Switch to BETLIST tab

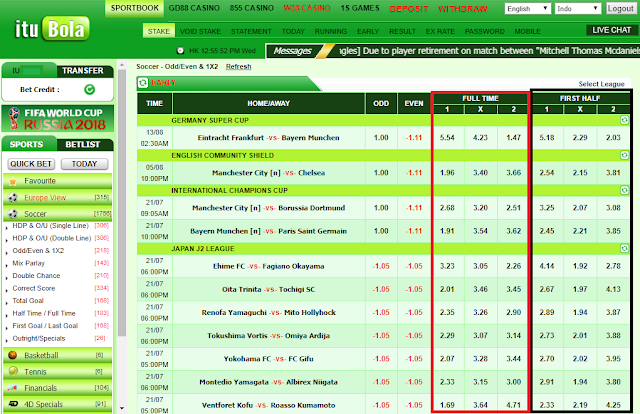pyautogui.click(x=83, y=145)
